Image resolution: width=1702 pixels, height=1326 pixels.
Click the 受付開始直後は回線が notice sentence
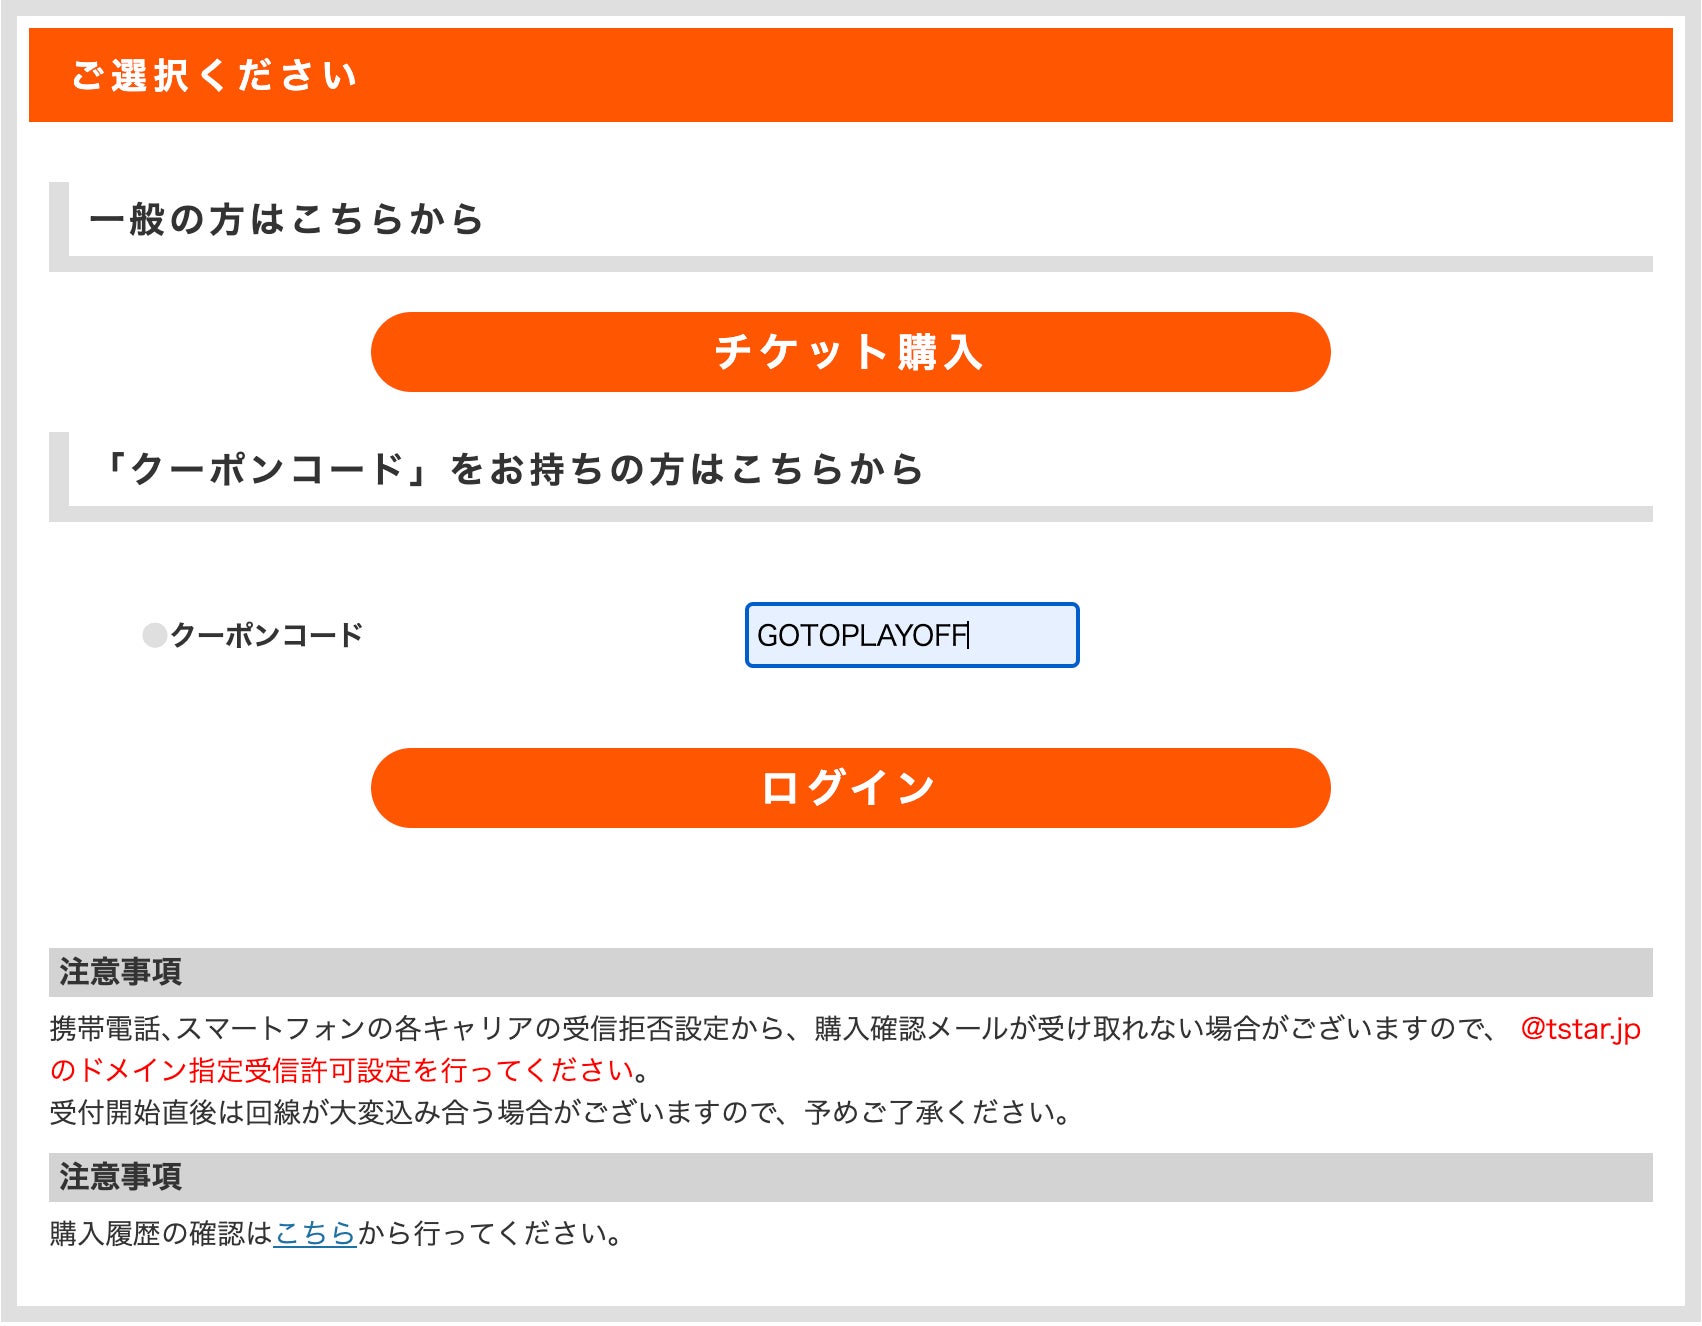pos(560,1112)
